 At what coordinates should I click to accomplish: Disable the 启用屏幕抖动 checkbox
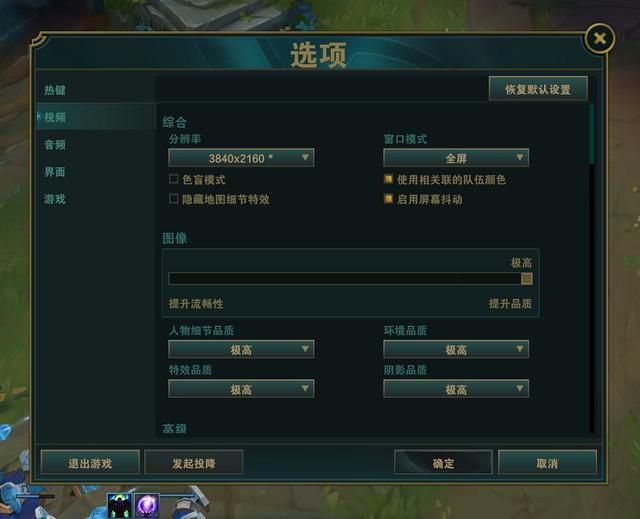(388, 199)
